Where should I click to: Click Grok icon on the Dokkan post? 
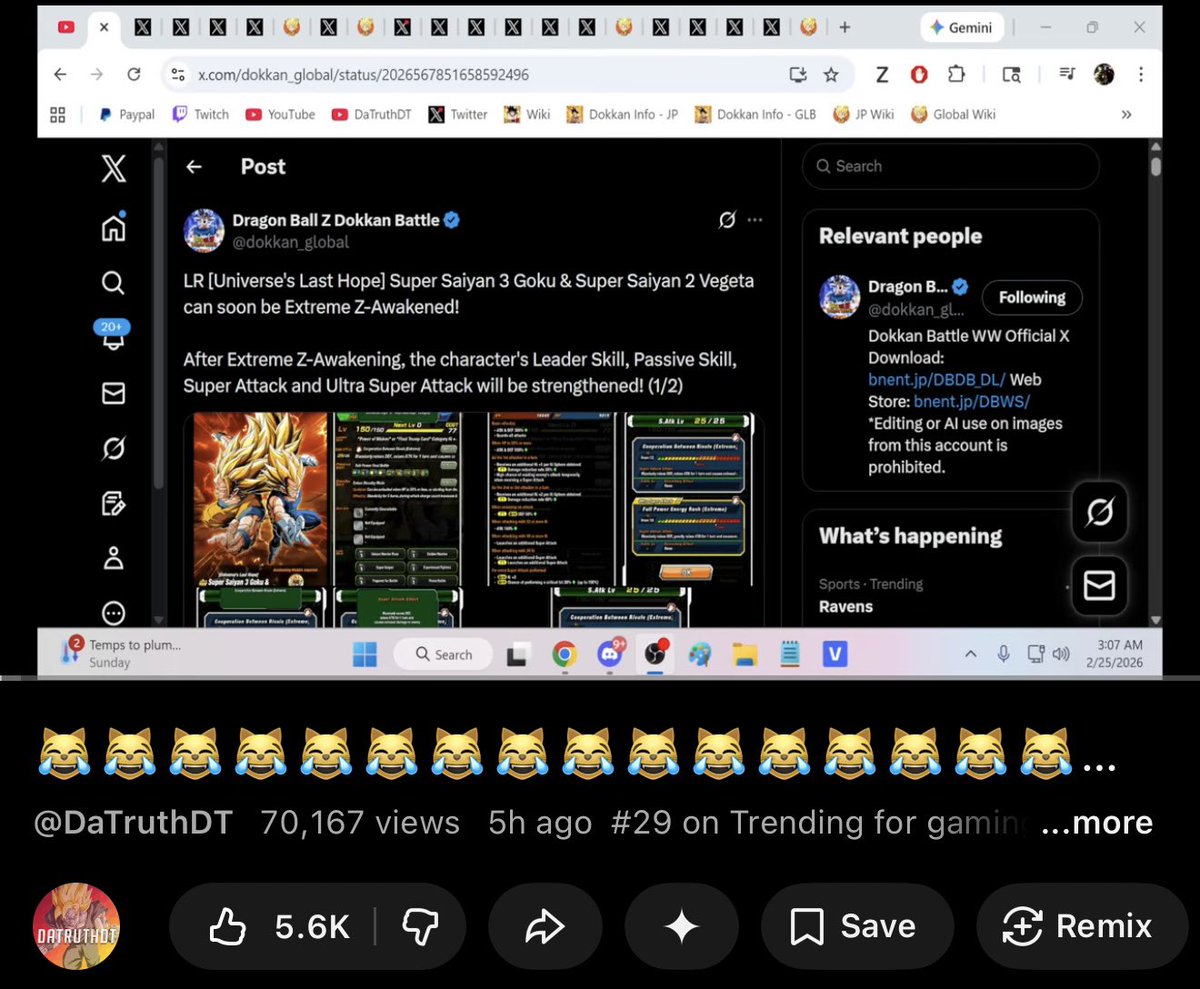pos(727,220)
